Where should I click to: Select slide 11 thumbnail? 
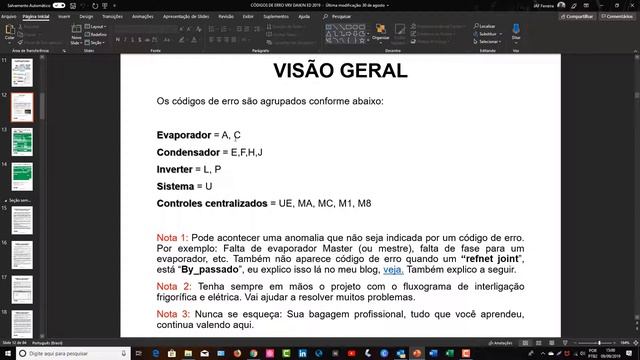coord(22,73)
